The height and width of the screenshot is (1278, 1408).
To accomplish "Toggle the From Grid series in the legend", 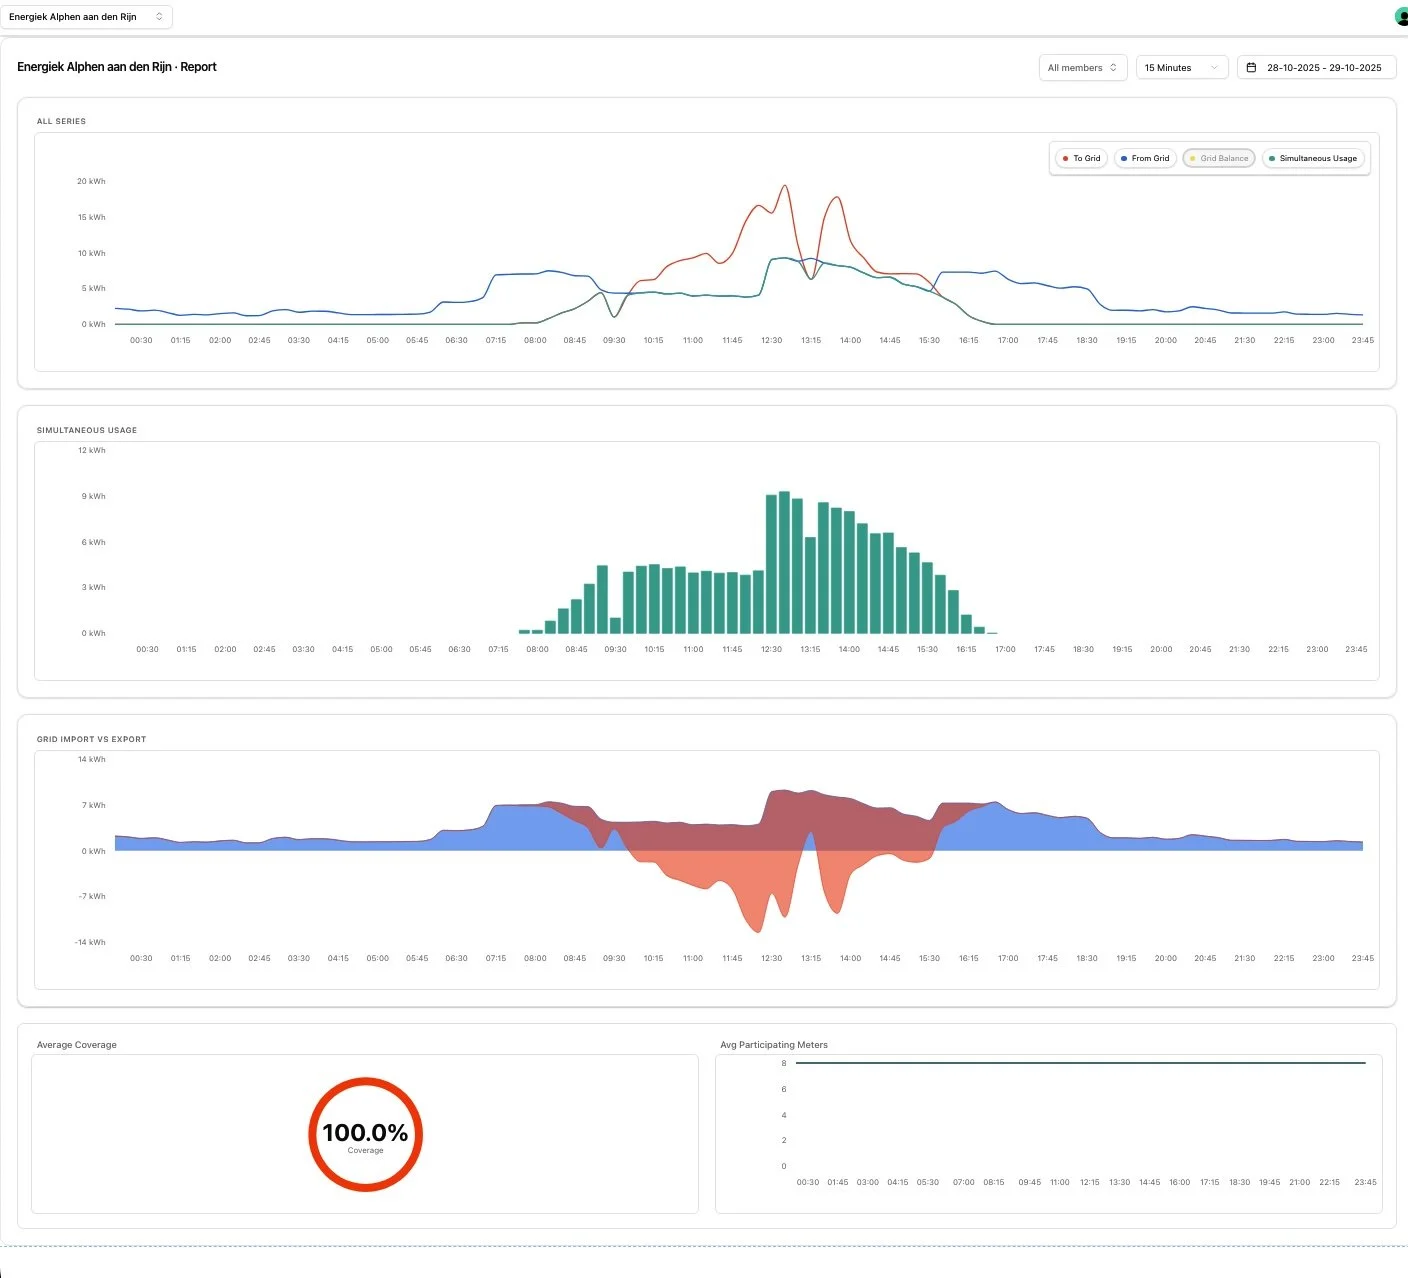I will pos(1145,158).
